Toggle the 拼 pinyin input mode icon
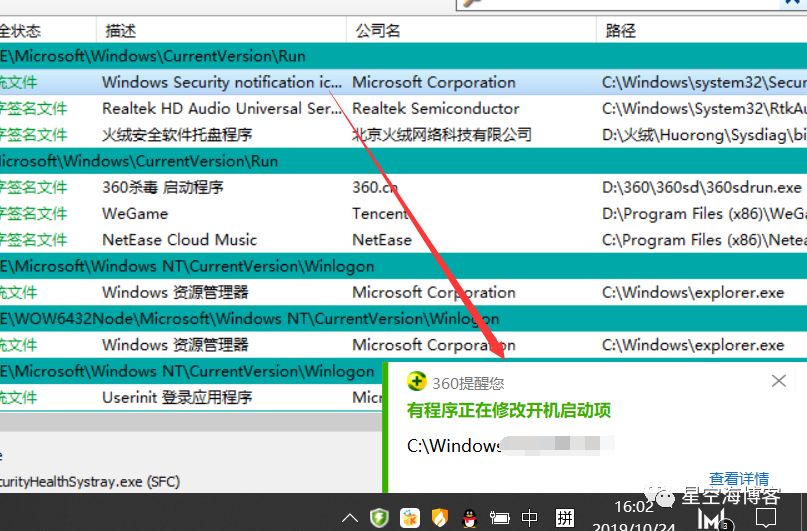This screenshot has height=531, width=807. [x=565, y=517]
